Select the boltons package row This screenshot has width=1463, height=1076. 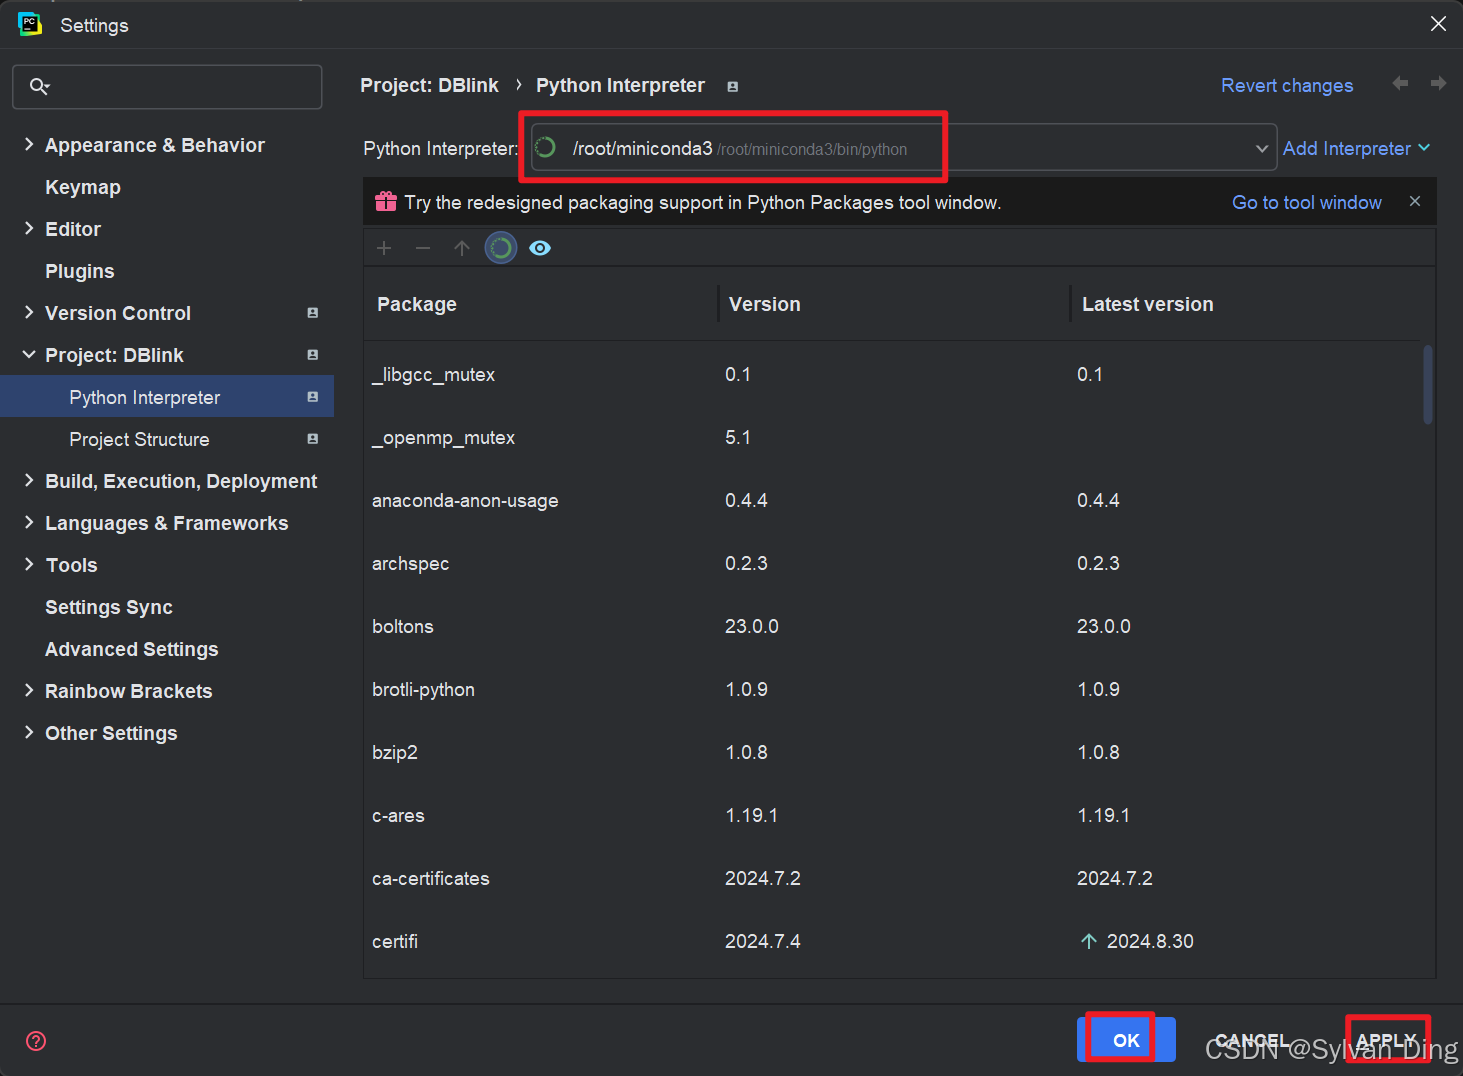[x=894, y=626]
